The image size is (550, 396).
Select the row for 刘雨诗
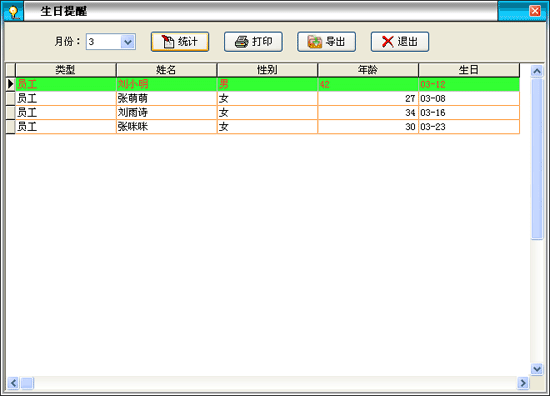tap(267, 113)
